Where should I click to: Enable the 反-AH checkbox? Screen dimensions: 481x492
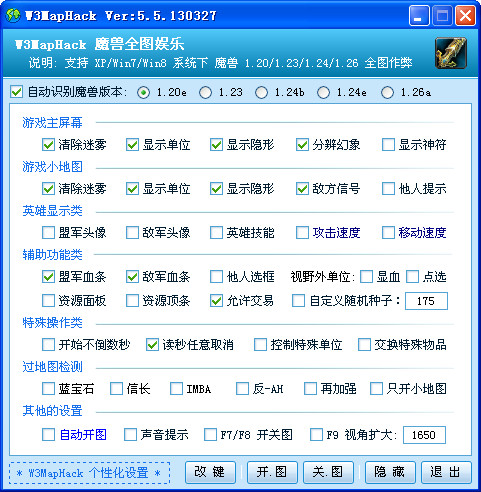point(242,389)
